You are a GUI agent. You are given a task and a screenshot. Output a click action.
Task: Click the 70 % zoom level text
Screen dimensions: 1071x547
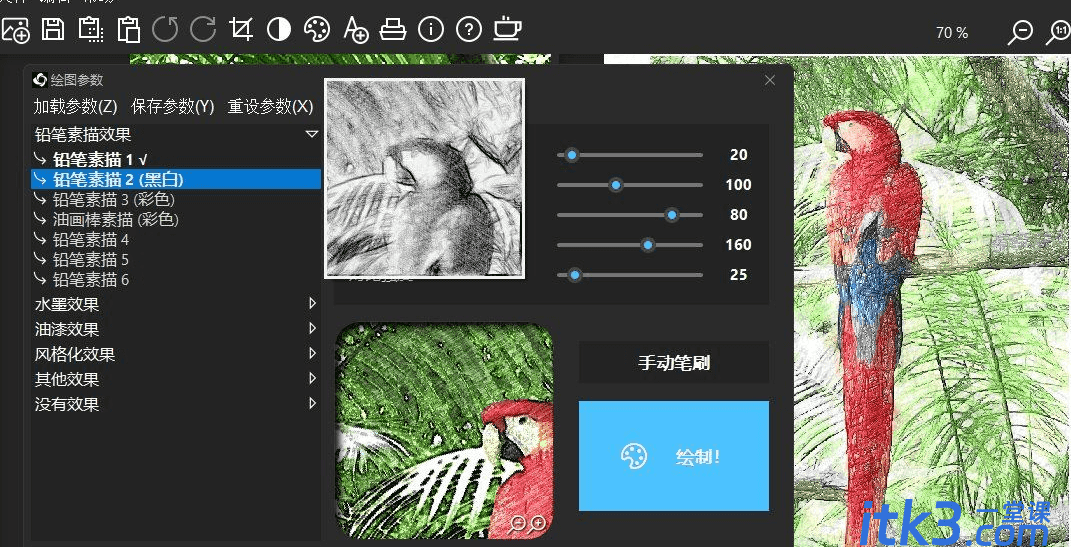952,33
